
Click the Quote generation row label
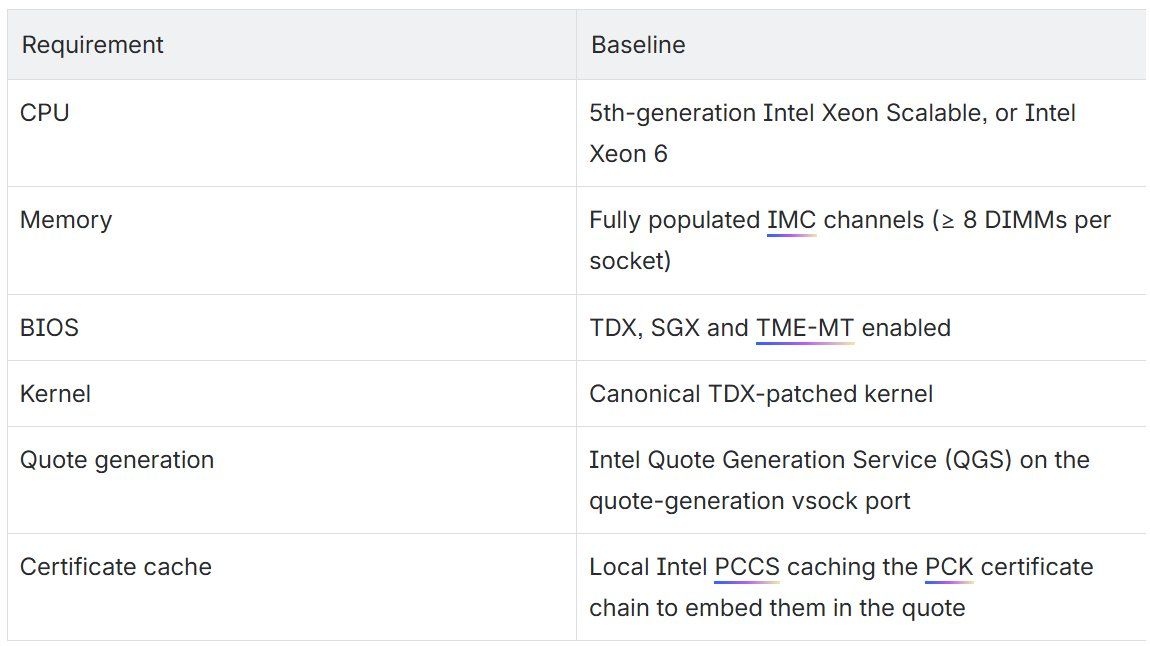tap(117, 460)
